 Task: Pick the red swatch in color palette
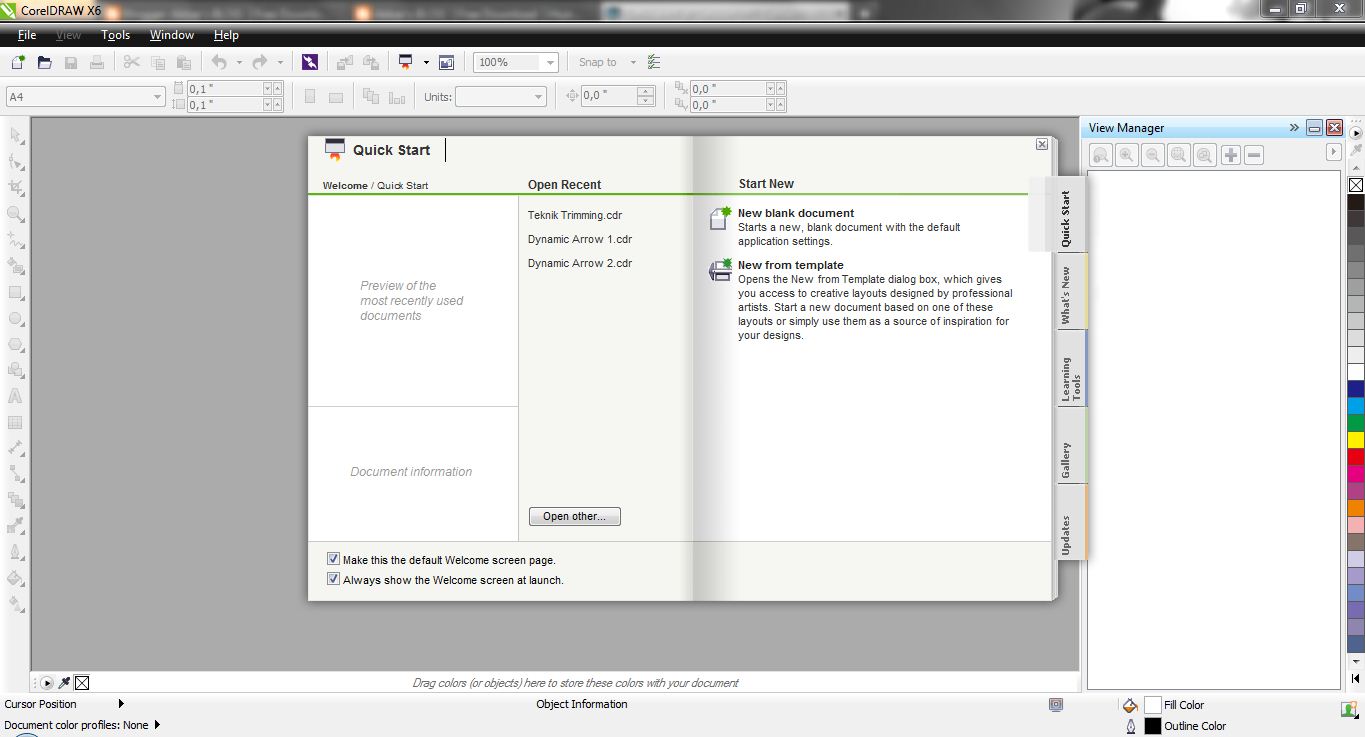coord(1356,456)
